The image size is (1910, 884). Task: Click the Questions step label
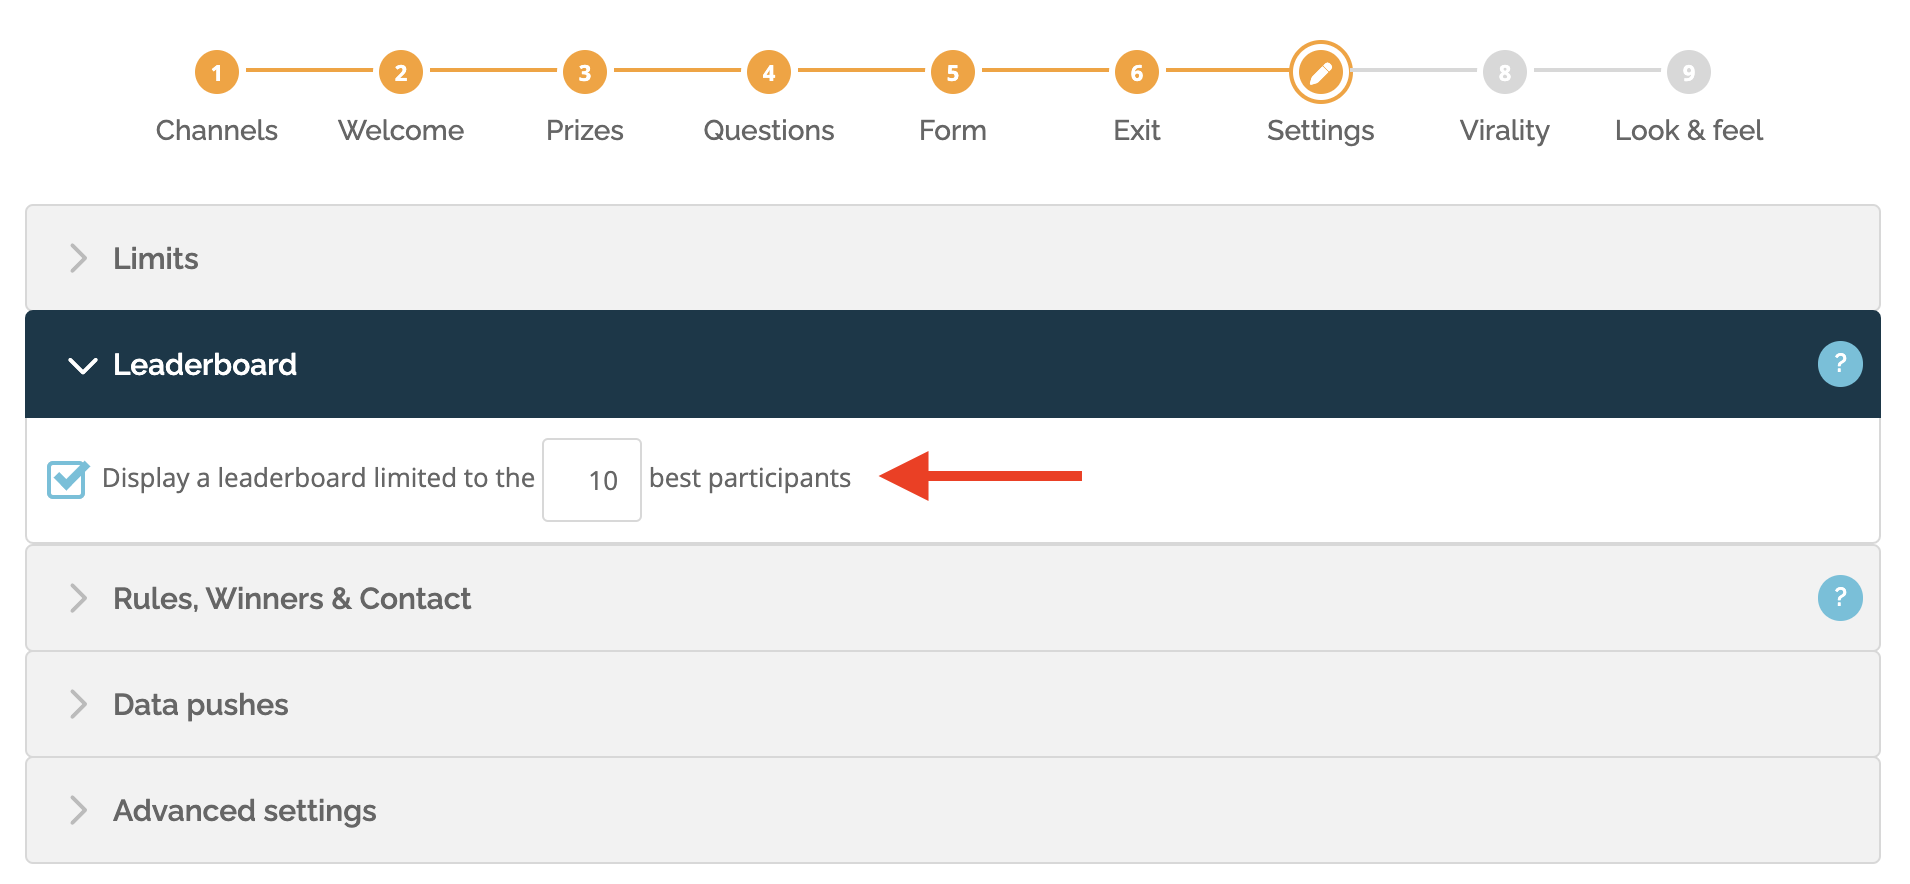(768, 130)
